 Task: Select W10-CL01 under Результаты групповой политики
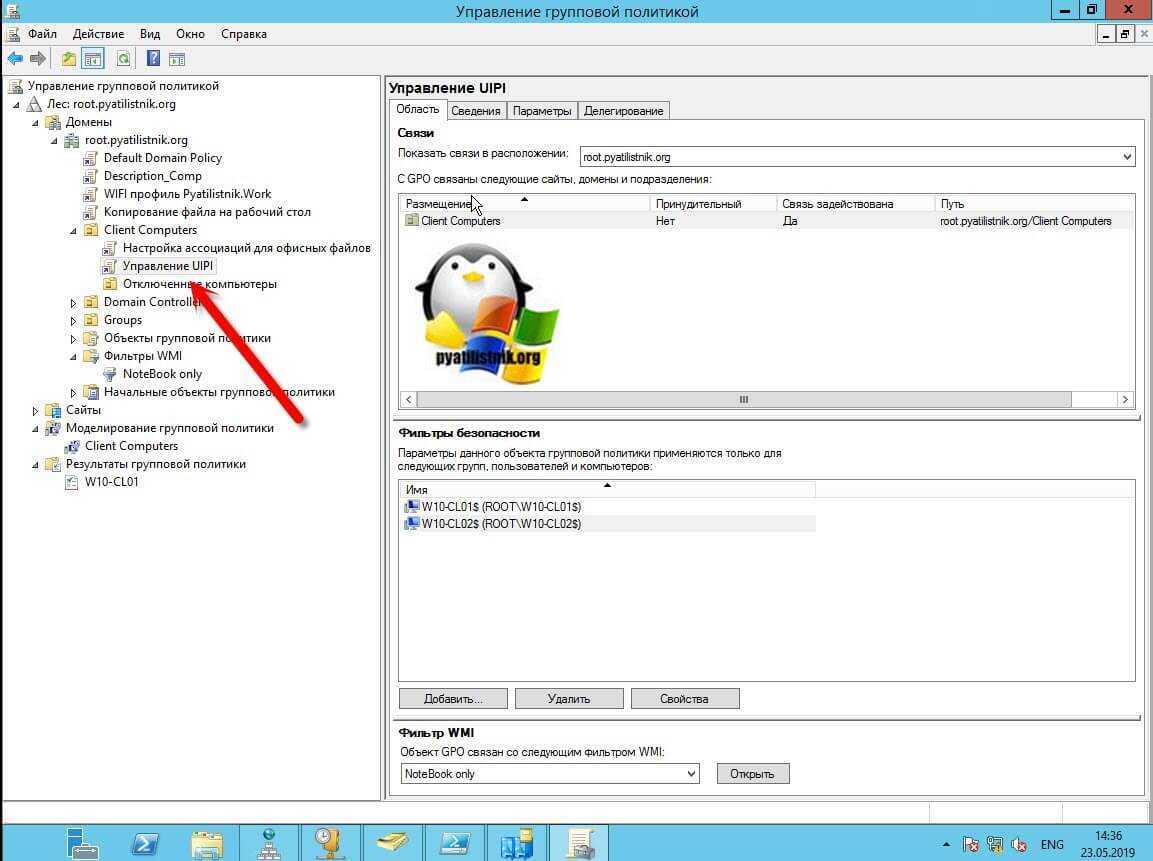pyautogui.click(x=112, y=482)
